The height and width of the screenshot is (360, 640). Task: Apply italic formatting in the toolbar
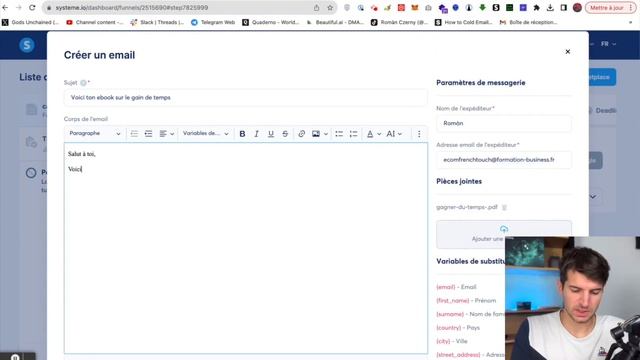coord(256,133)
